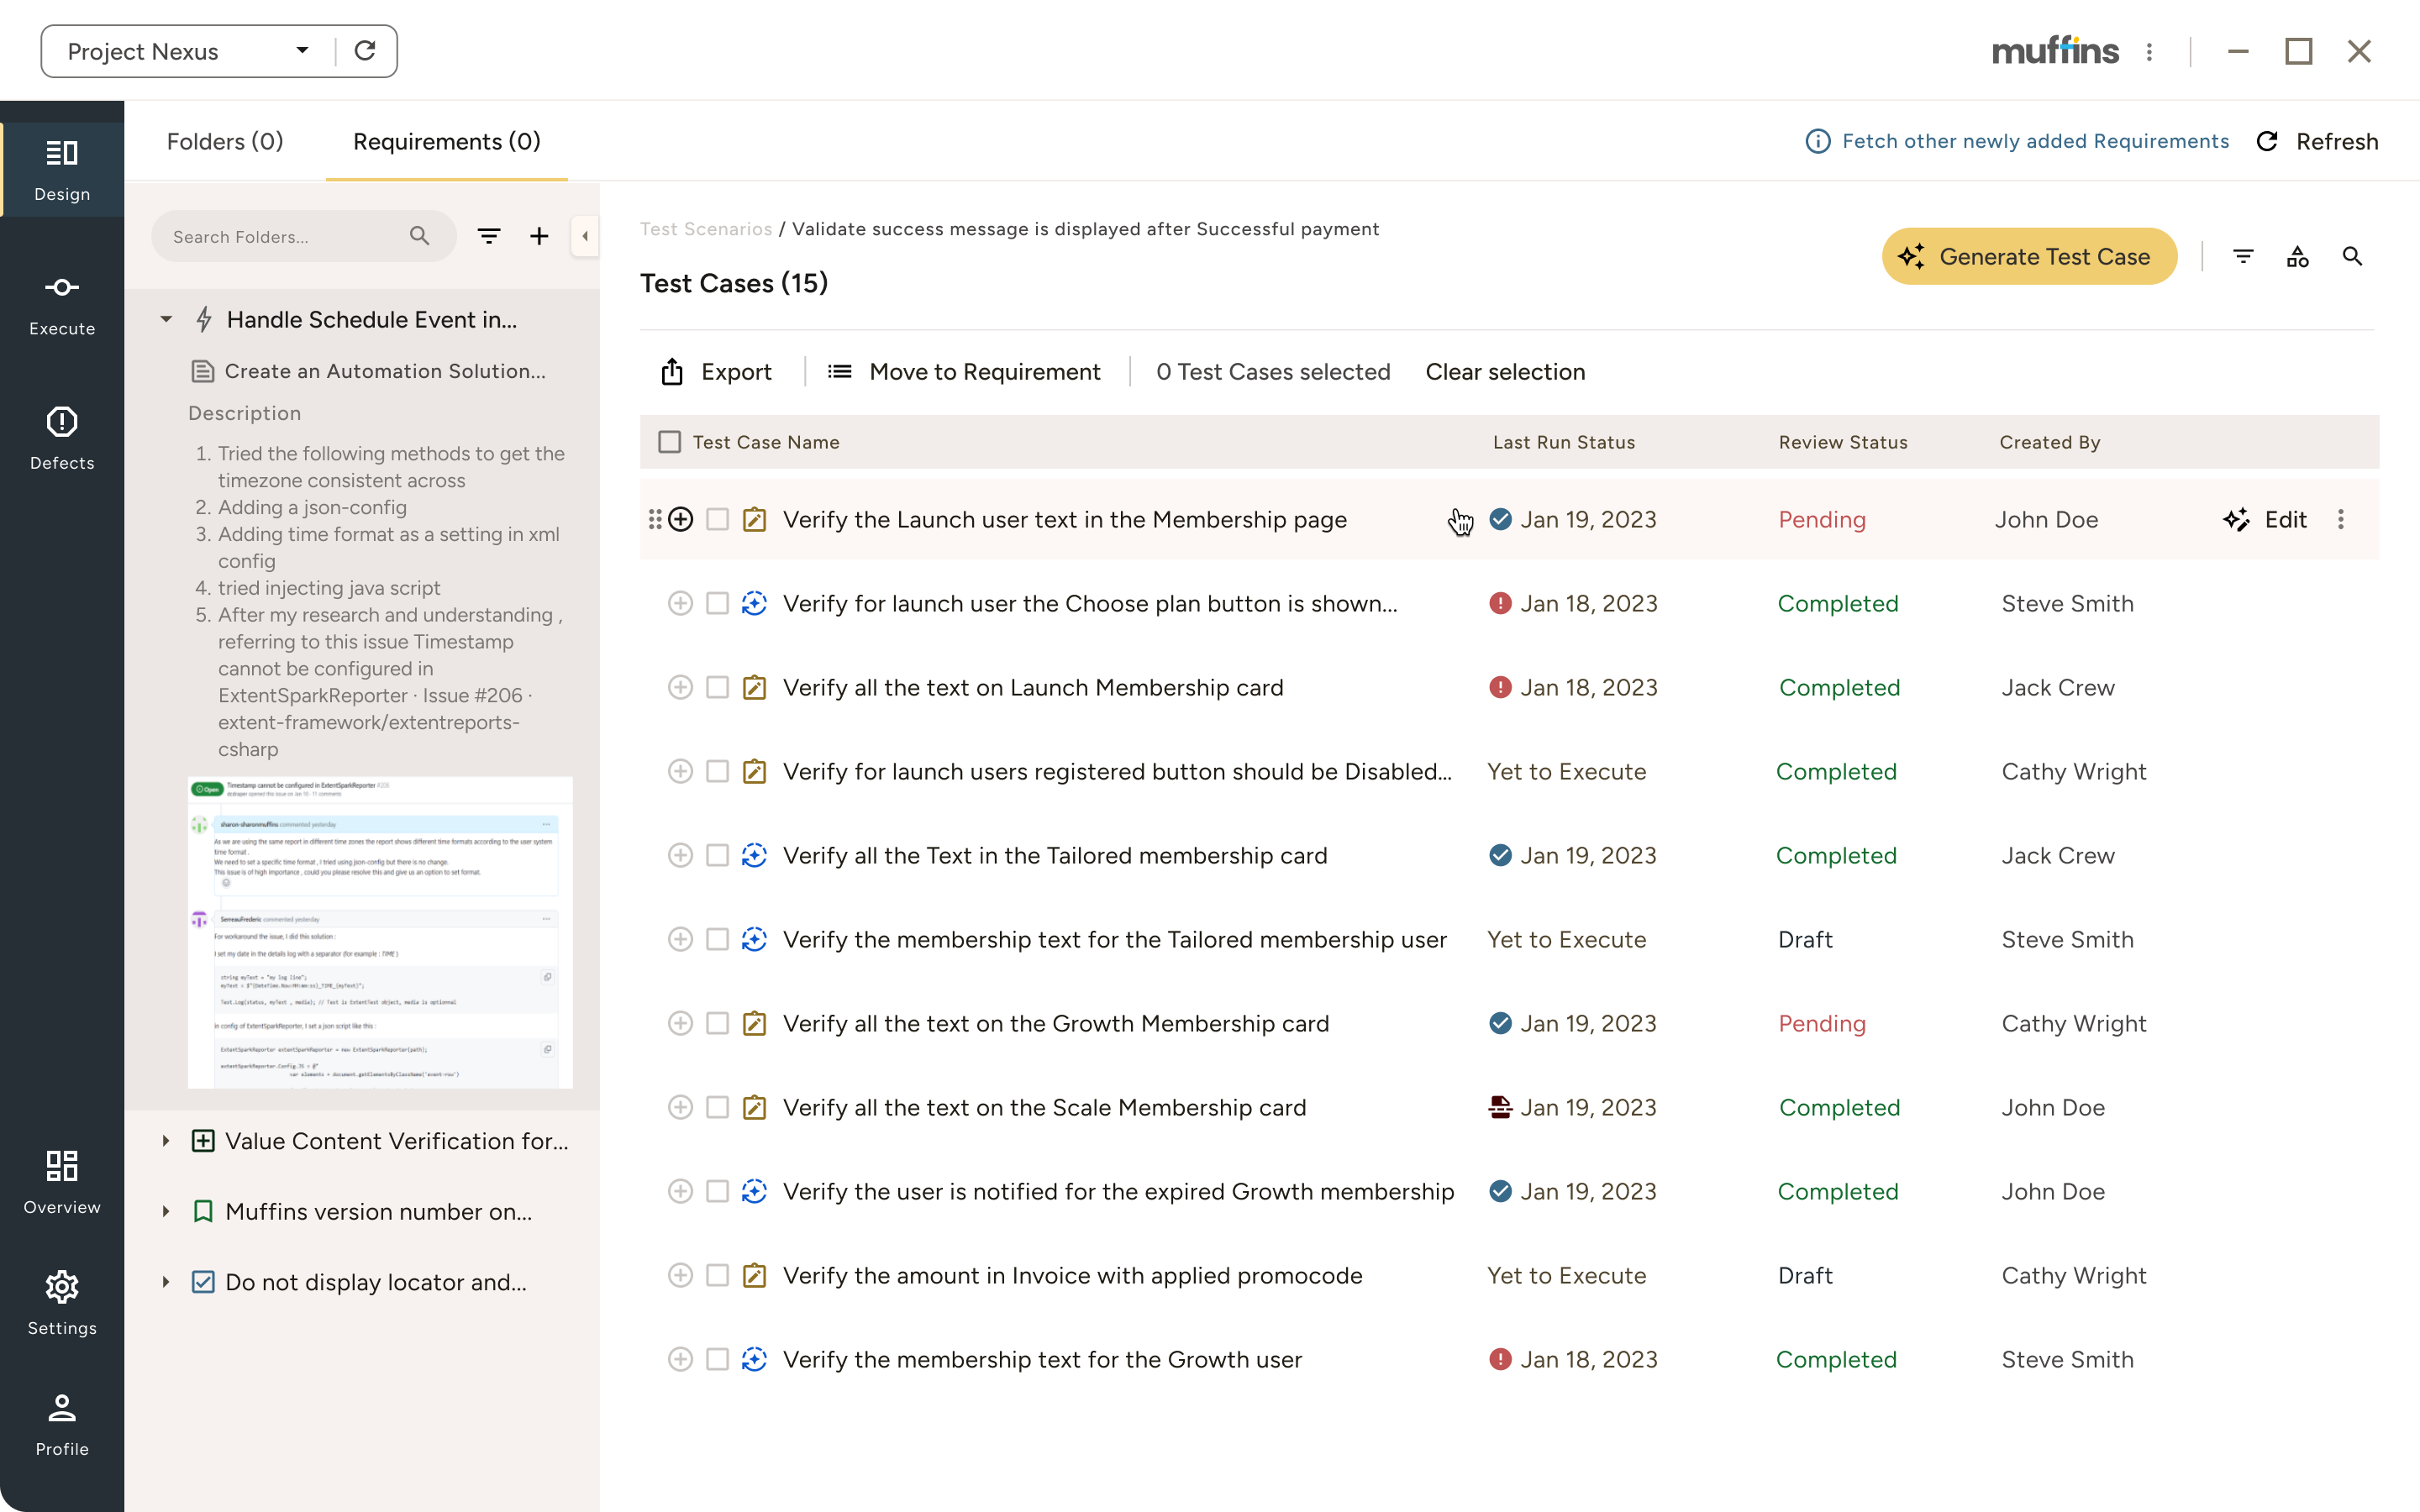
Task: Open the three-dot menu on the highlighted row
Action: pos(2340,519)
